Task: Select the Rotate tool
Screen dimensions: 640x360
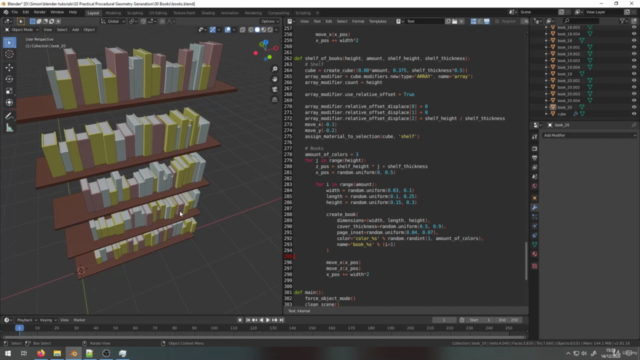Action: [x=9, y=79]
